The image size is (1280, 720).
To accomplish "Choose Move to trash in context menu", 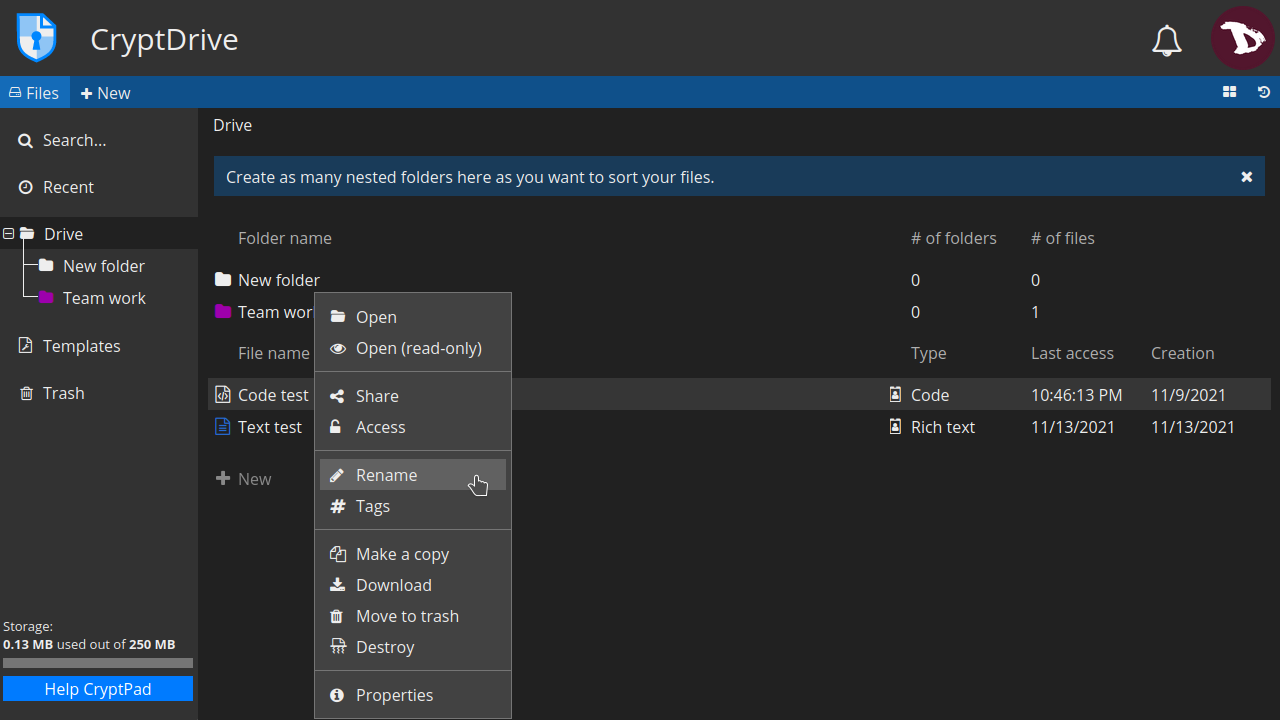I will pyautogui.click(x=413, y=616).
